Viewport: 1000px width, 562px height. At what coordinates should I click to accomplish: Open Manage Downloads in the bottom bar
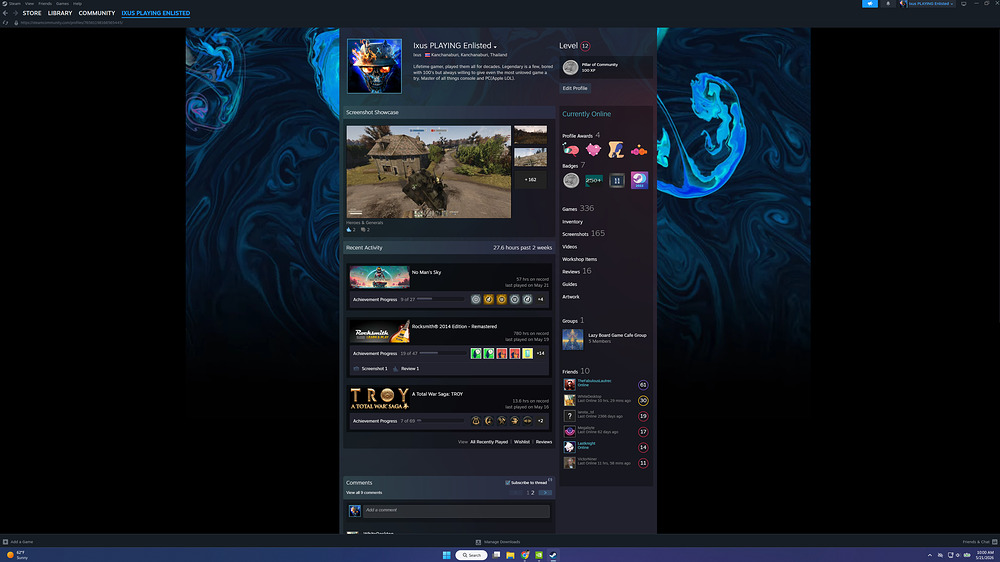coord(497,542)
